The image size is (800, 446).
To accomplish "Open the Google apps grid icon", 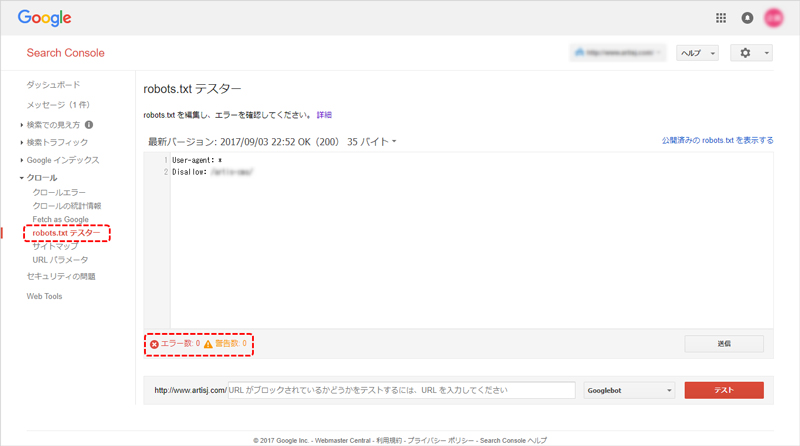I will (x=720, y=18).
